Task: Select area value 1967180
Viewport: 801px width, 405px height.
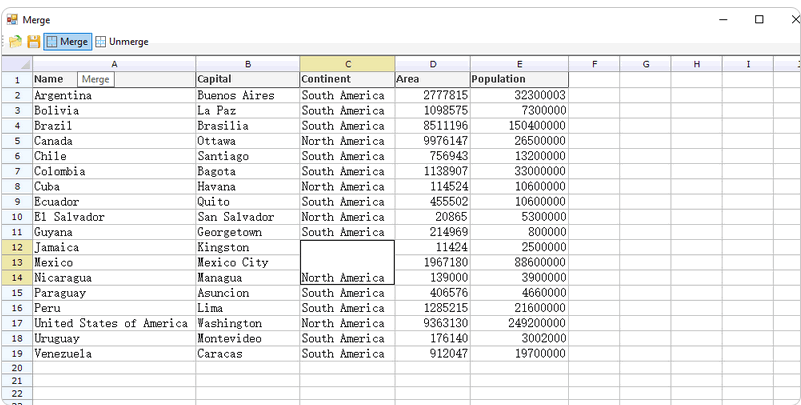Action: [x=433, y=263]
